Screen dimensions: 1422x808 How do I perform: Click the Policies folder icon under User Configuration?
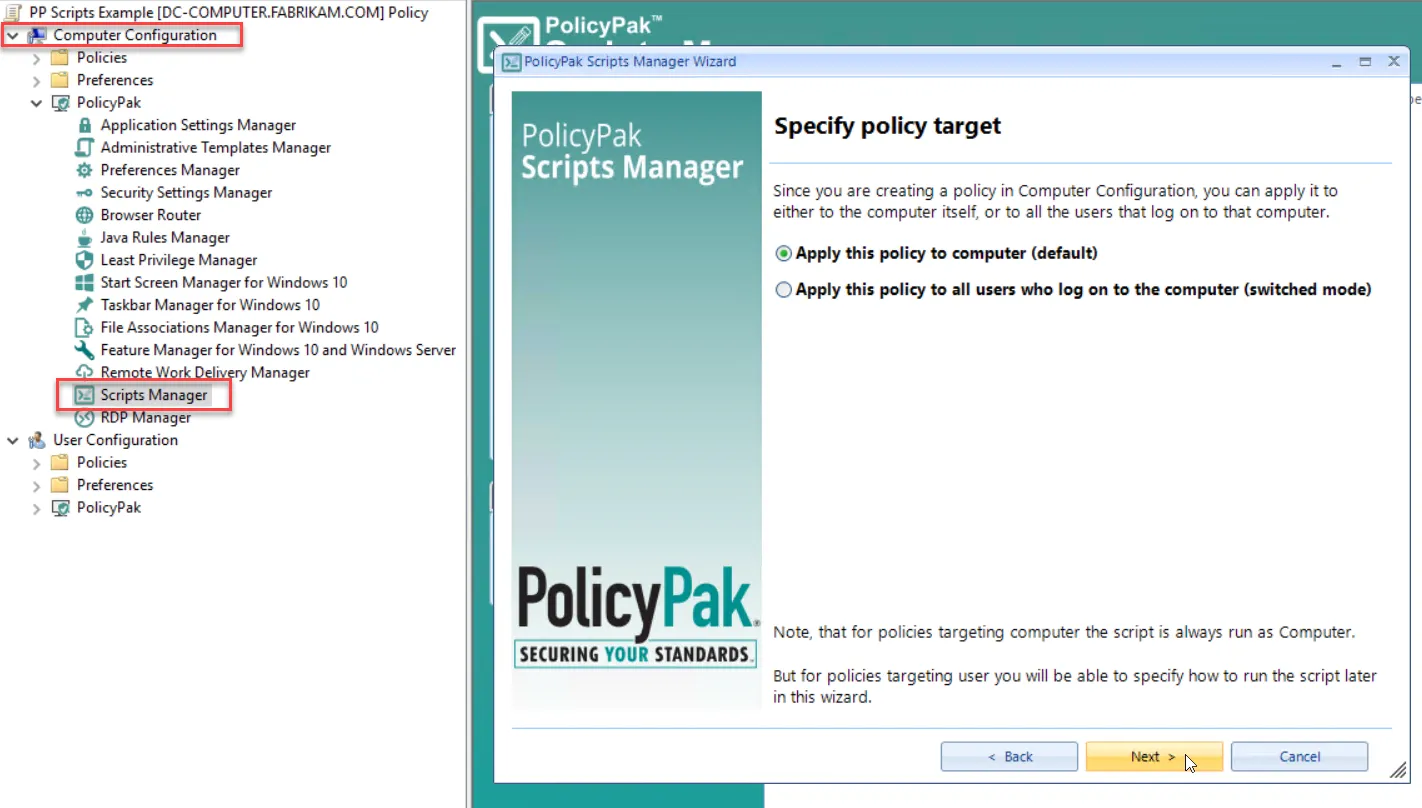point(60,462)
